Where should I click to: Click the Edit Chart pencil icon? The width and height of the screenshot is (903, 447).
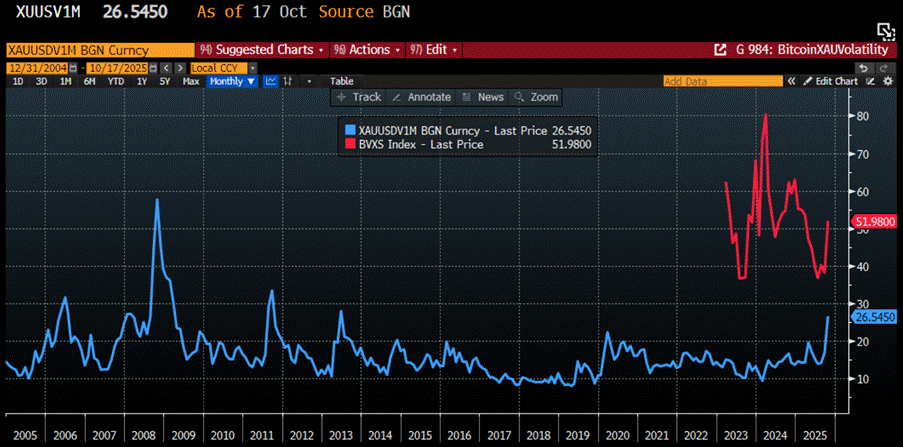tap(808, 81)
